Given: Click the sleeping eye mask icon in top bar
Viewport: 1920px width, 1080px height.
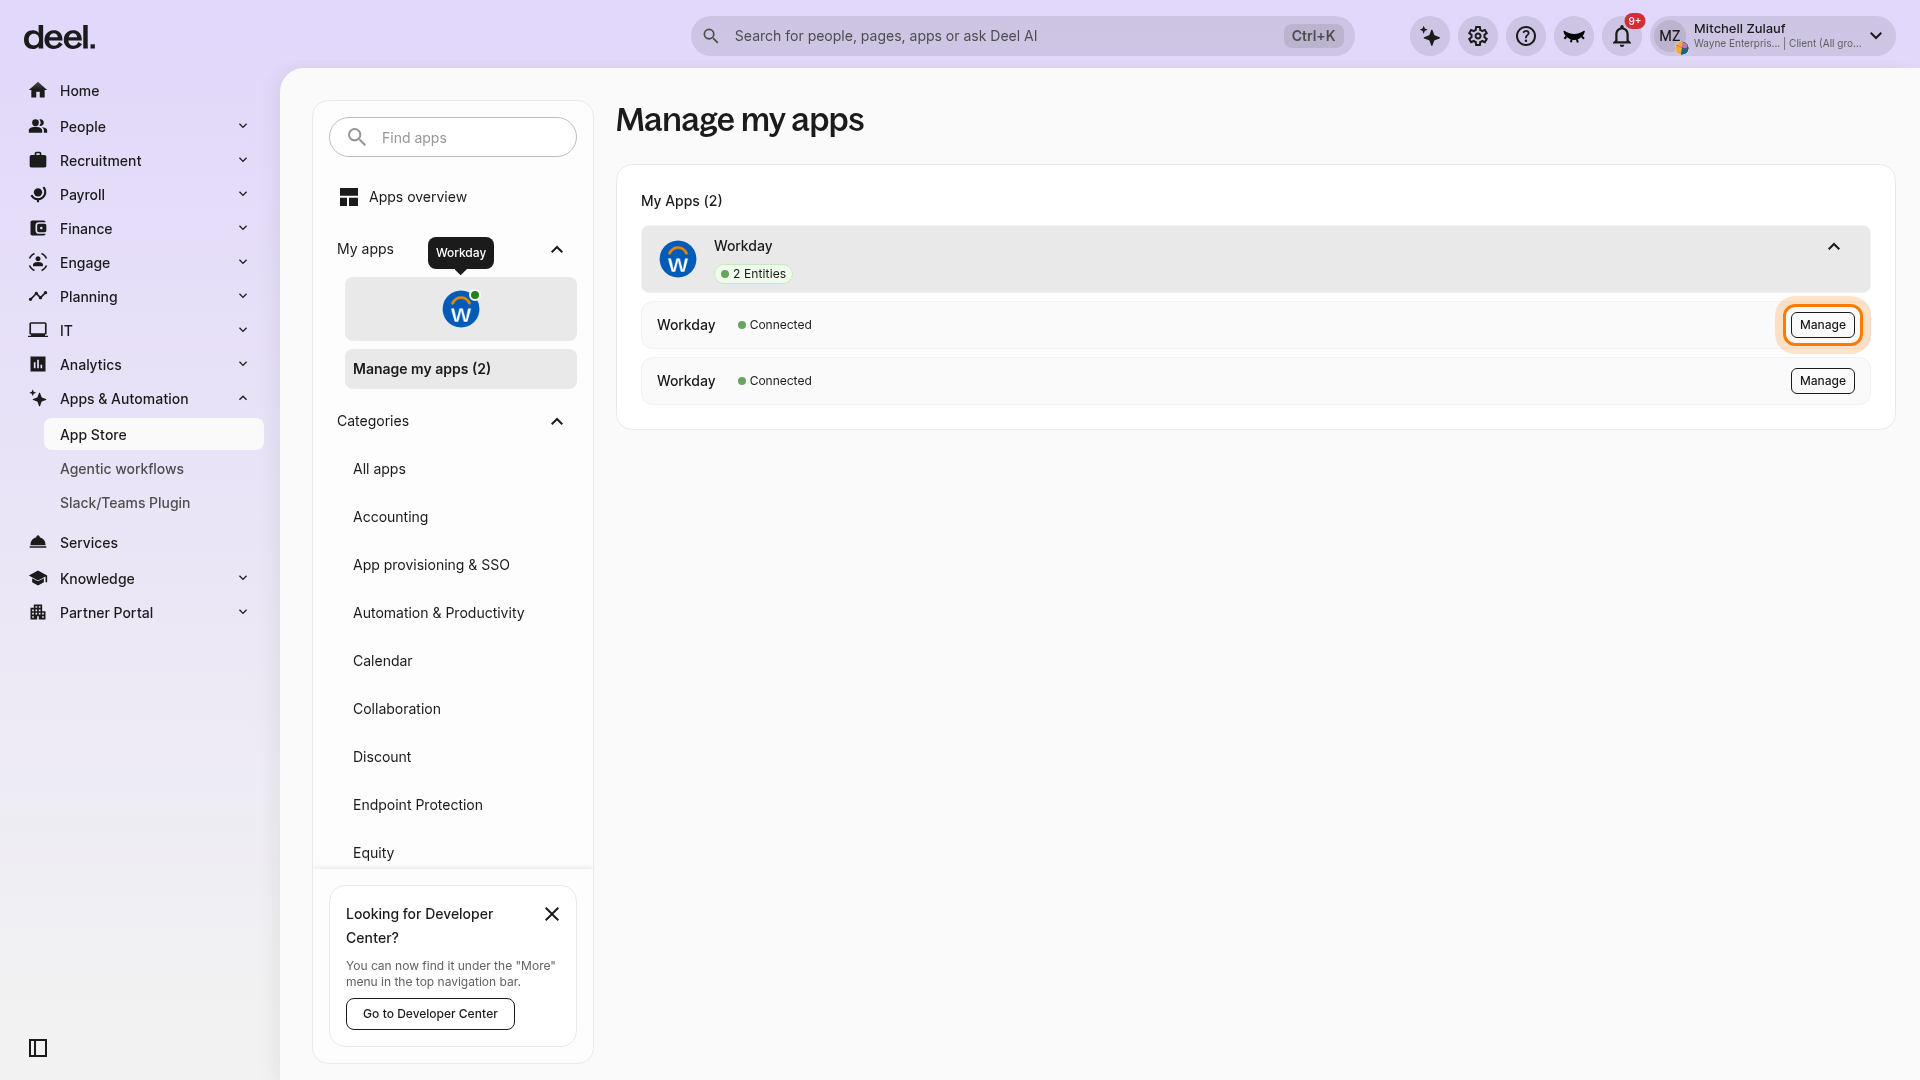Looking at the screenshot, I should click(x=1574, y=36).
